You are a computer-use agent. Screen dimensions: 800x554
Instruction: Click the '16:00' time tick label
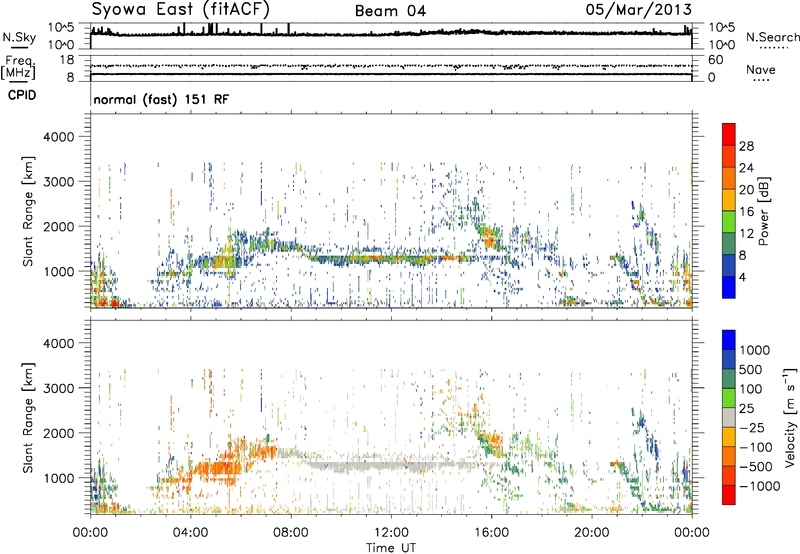click(491, 533)
